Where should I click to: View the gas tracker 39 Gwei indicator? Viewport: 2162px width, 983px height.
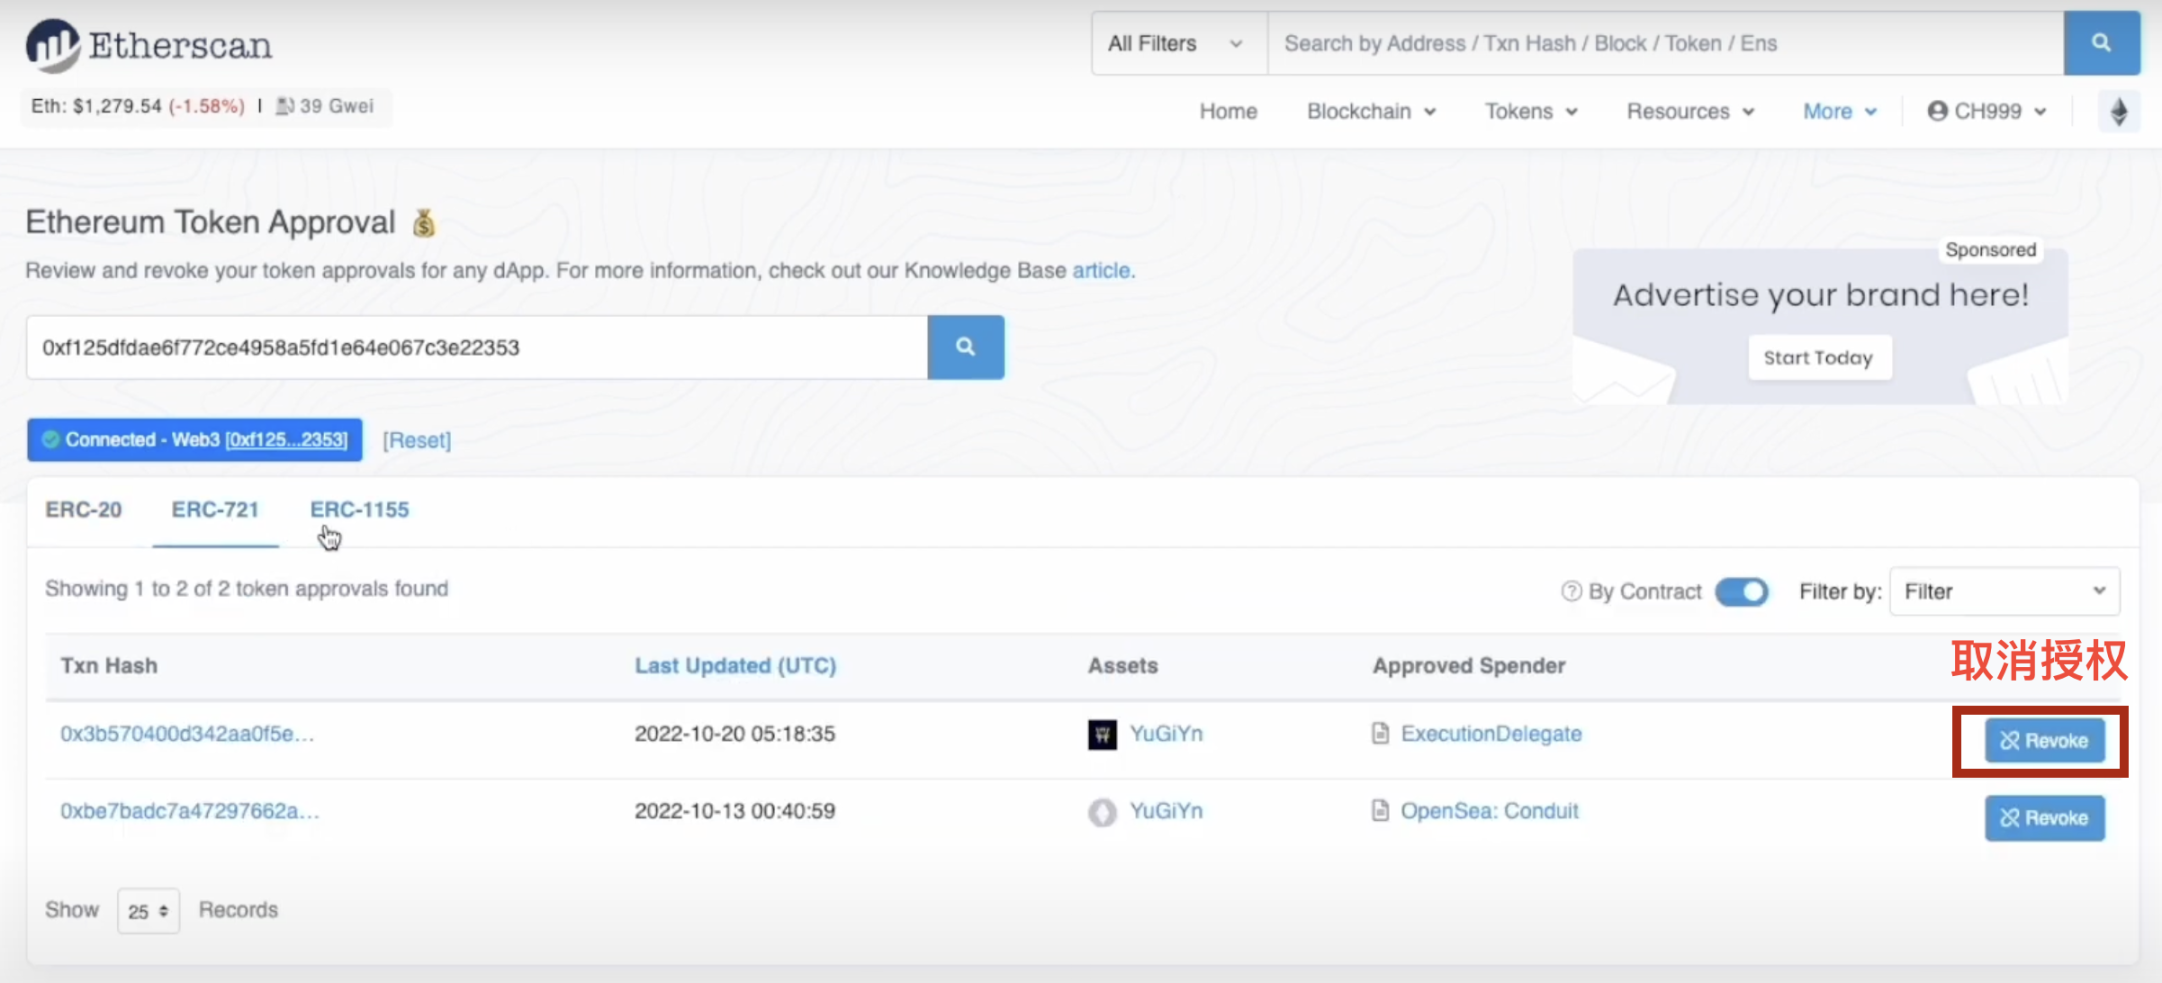pos(325,106)
